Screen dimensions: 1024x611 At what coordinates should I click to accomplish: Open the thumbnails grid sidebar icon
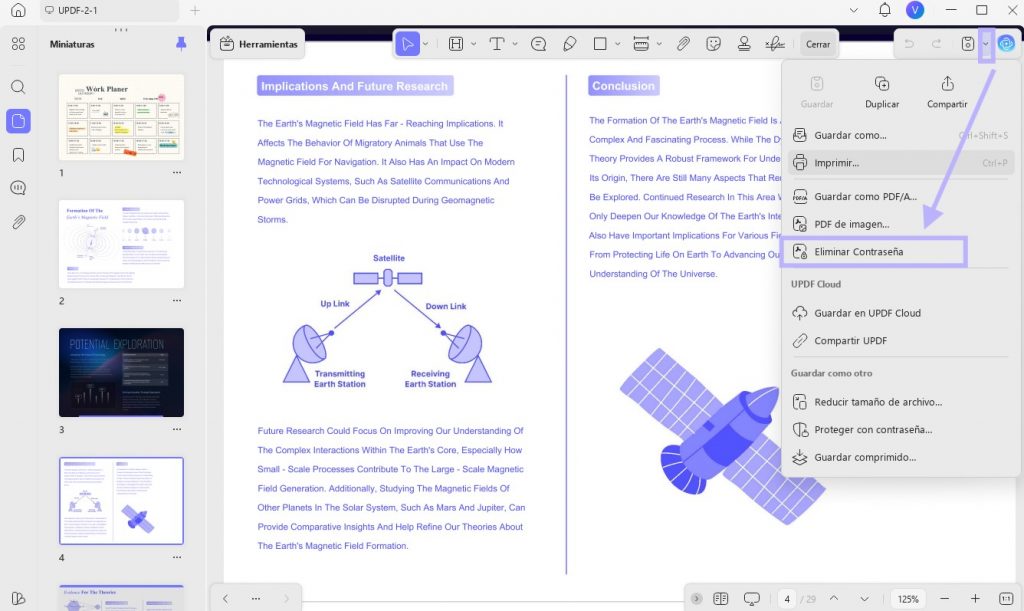tap(18, 44)
